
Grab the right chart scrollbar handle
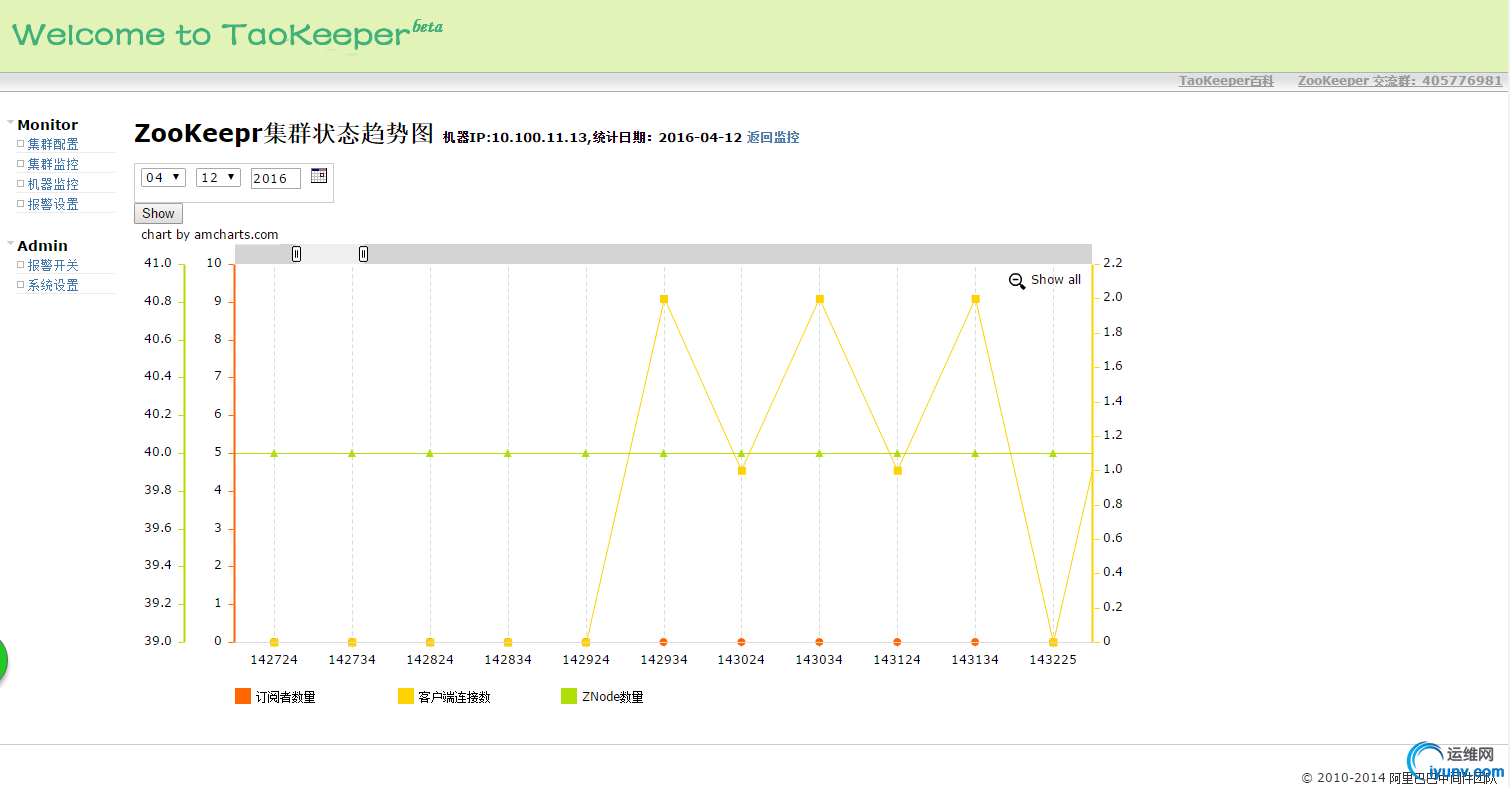coord(363,254)
